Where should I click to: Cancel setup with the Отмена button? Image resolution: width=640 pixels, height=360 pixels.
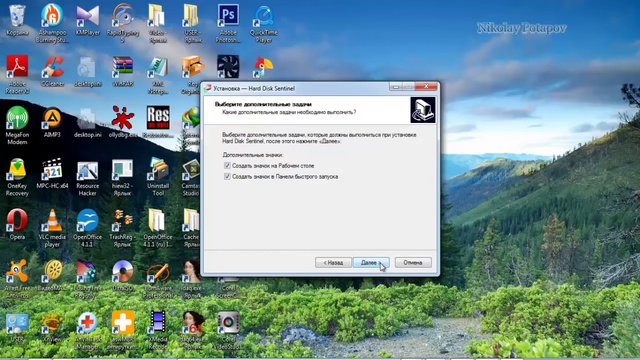click(413, 262)
